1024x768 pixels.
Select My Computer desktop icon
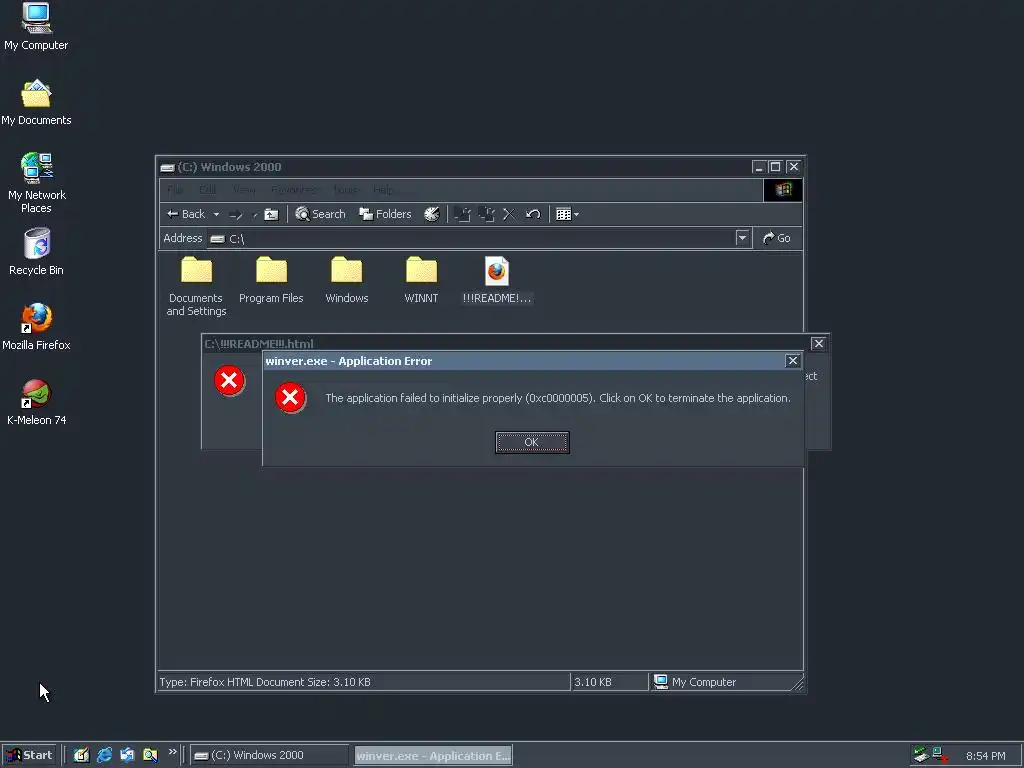[x=36, y=27]
